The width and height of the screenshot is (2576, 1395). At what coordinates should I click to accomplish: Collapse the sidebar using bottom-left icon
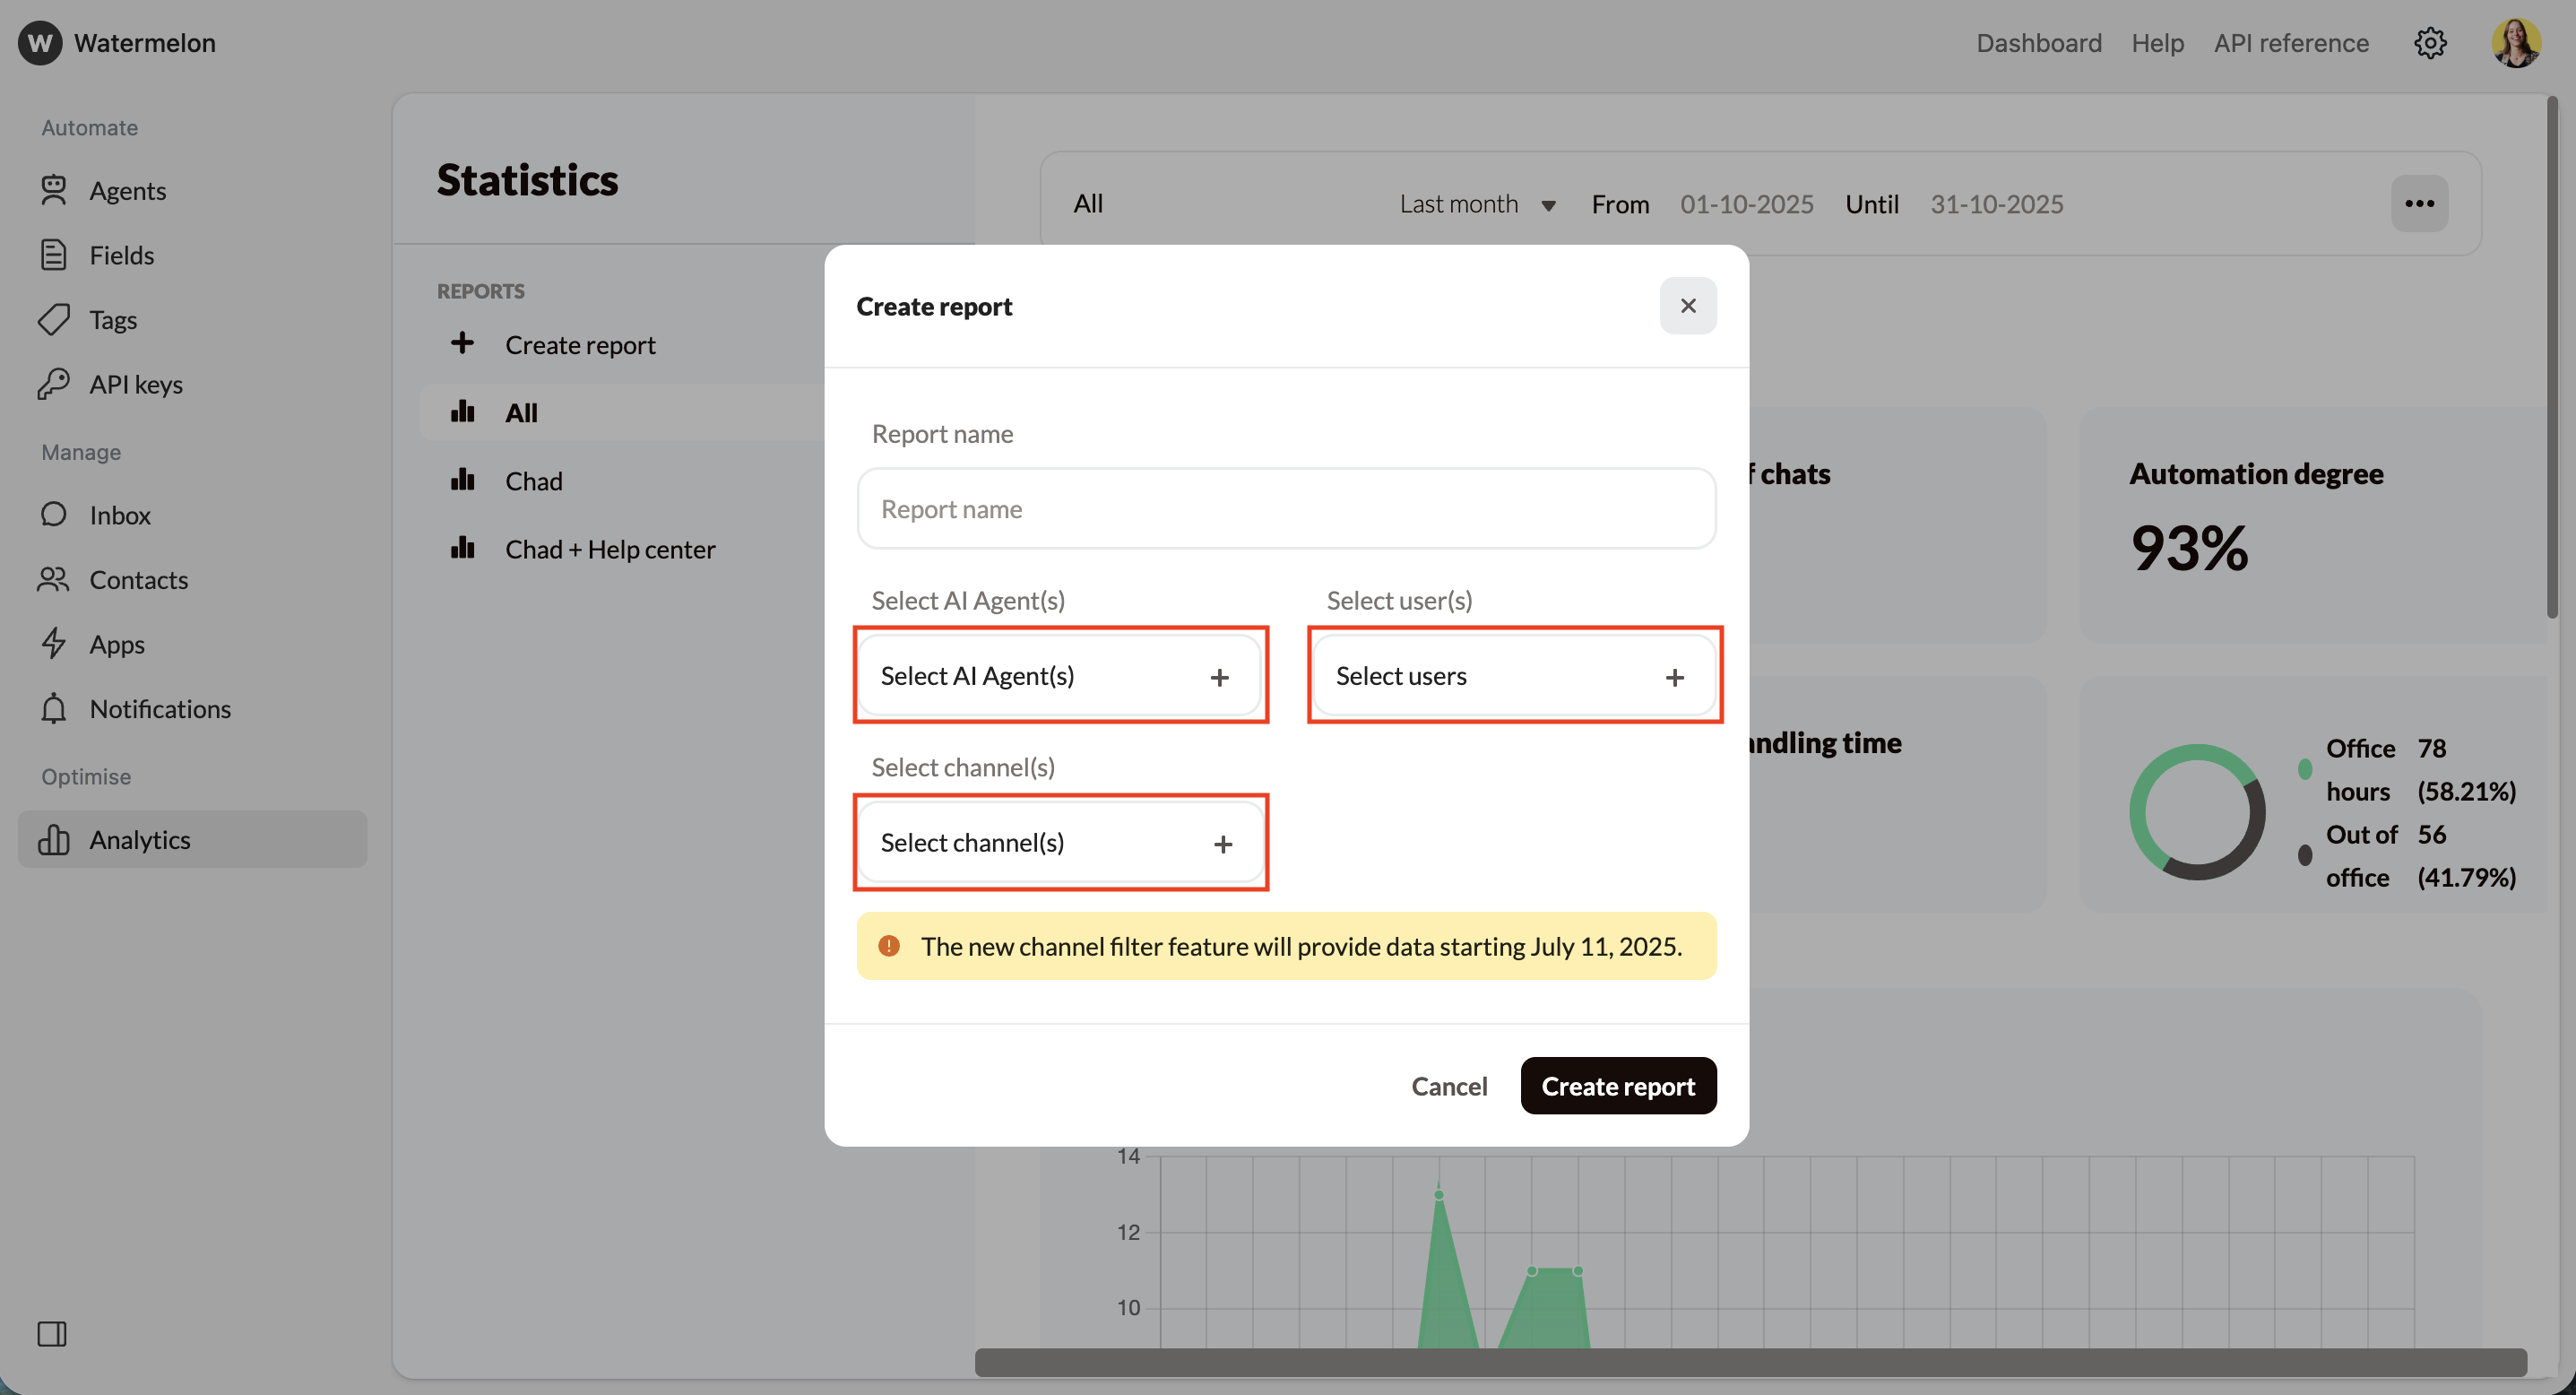[x=53, y=1333]
